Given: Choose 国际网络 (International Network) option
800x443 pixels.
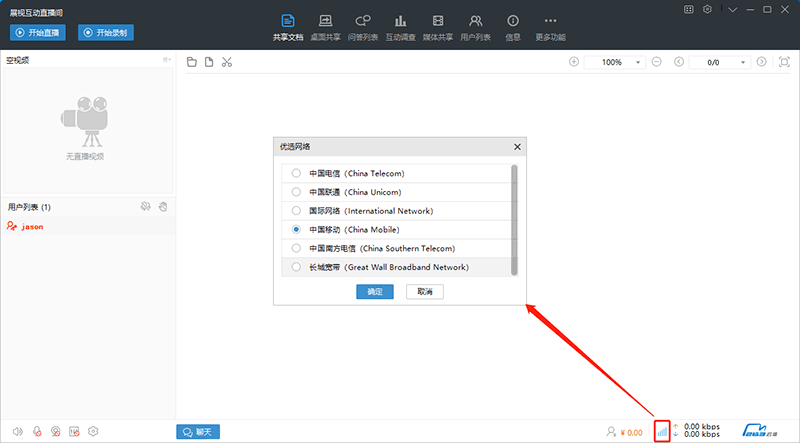Looking at the screenshot, I should click(295, 211).
